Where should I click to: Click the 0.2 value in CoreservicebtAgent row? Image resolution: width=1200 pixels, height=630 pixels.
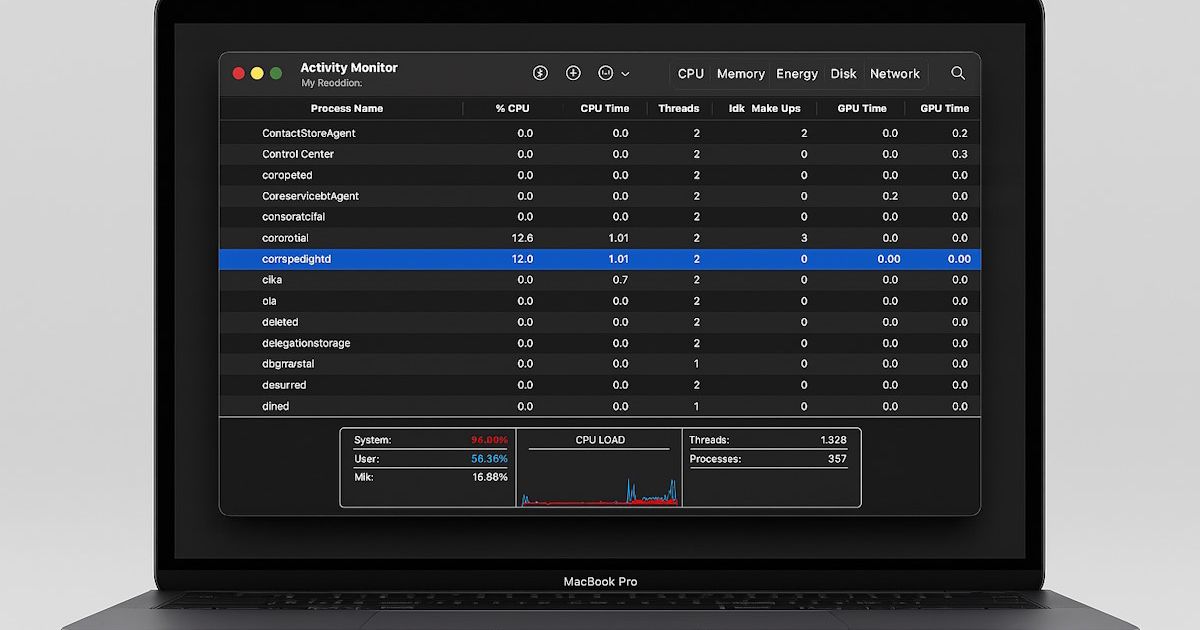(890, 196)
